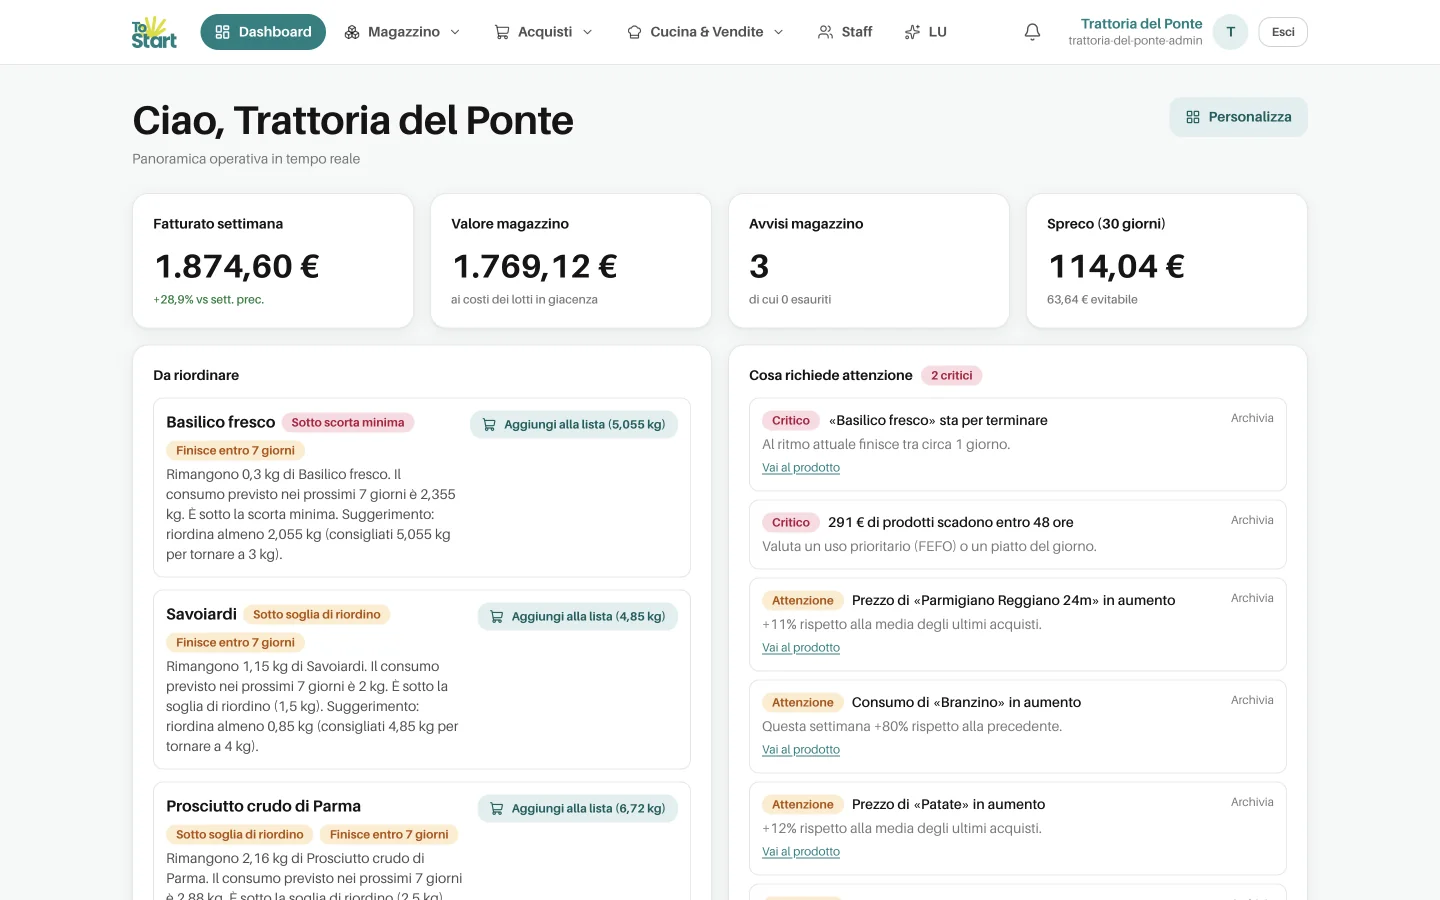Archive the Parmigiano Reggiano price alert
Image resolution: width=1440 pixels, height=900 pixels.
[x=1252, y=598]
